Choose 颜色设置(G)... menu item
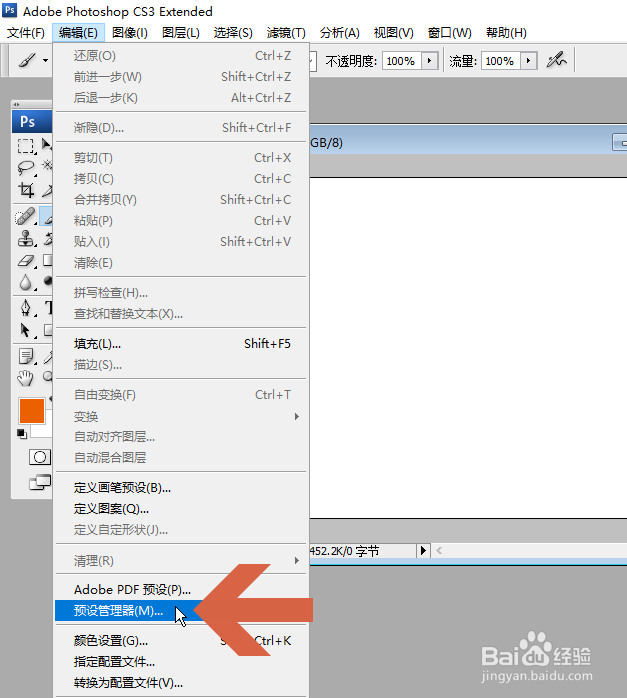 (x=182, y=641)
